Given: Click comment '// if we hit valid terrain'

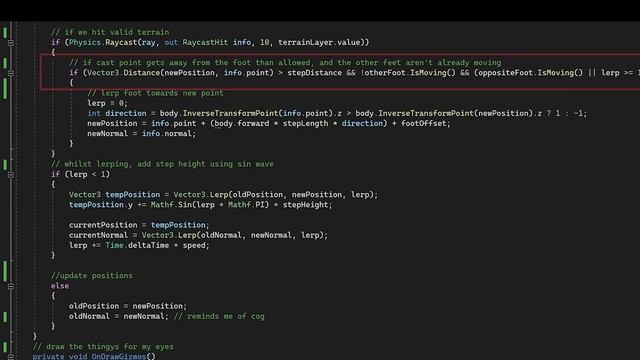Looking at the screenshot, I should click(110, 32).
